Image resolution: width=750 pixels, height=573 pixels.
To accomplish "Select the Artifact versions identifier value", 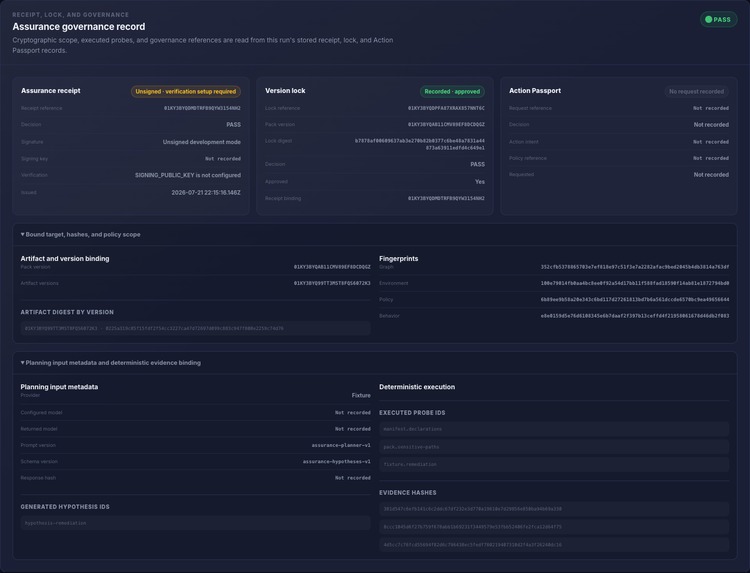I will point(332,283).
